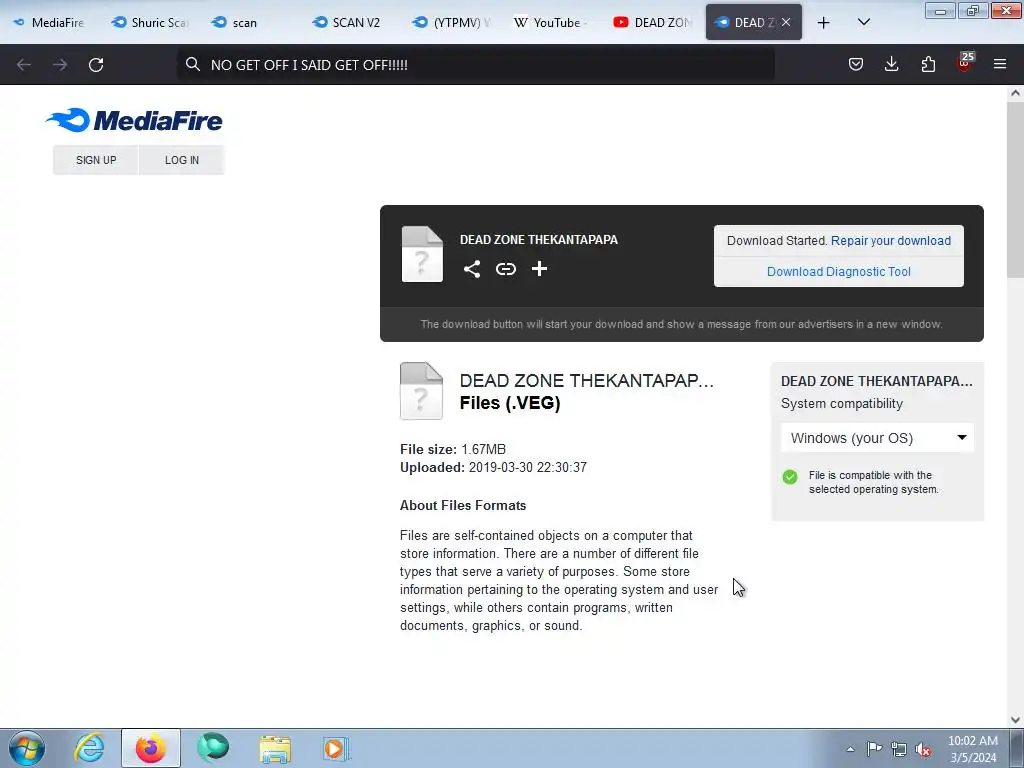1024x768 pixels.
Task: Click the LOG IN button
Action: pyautogui.click(x=182, y=160)
